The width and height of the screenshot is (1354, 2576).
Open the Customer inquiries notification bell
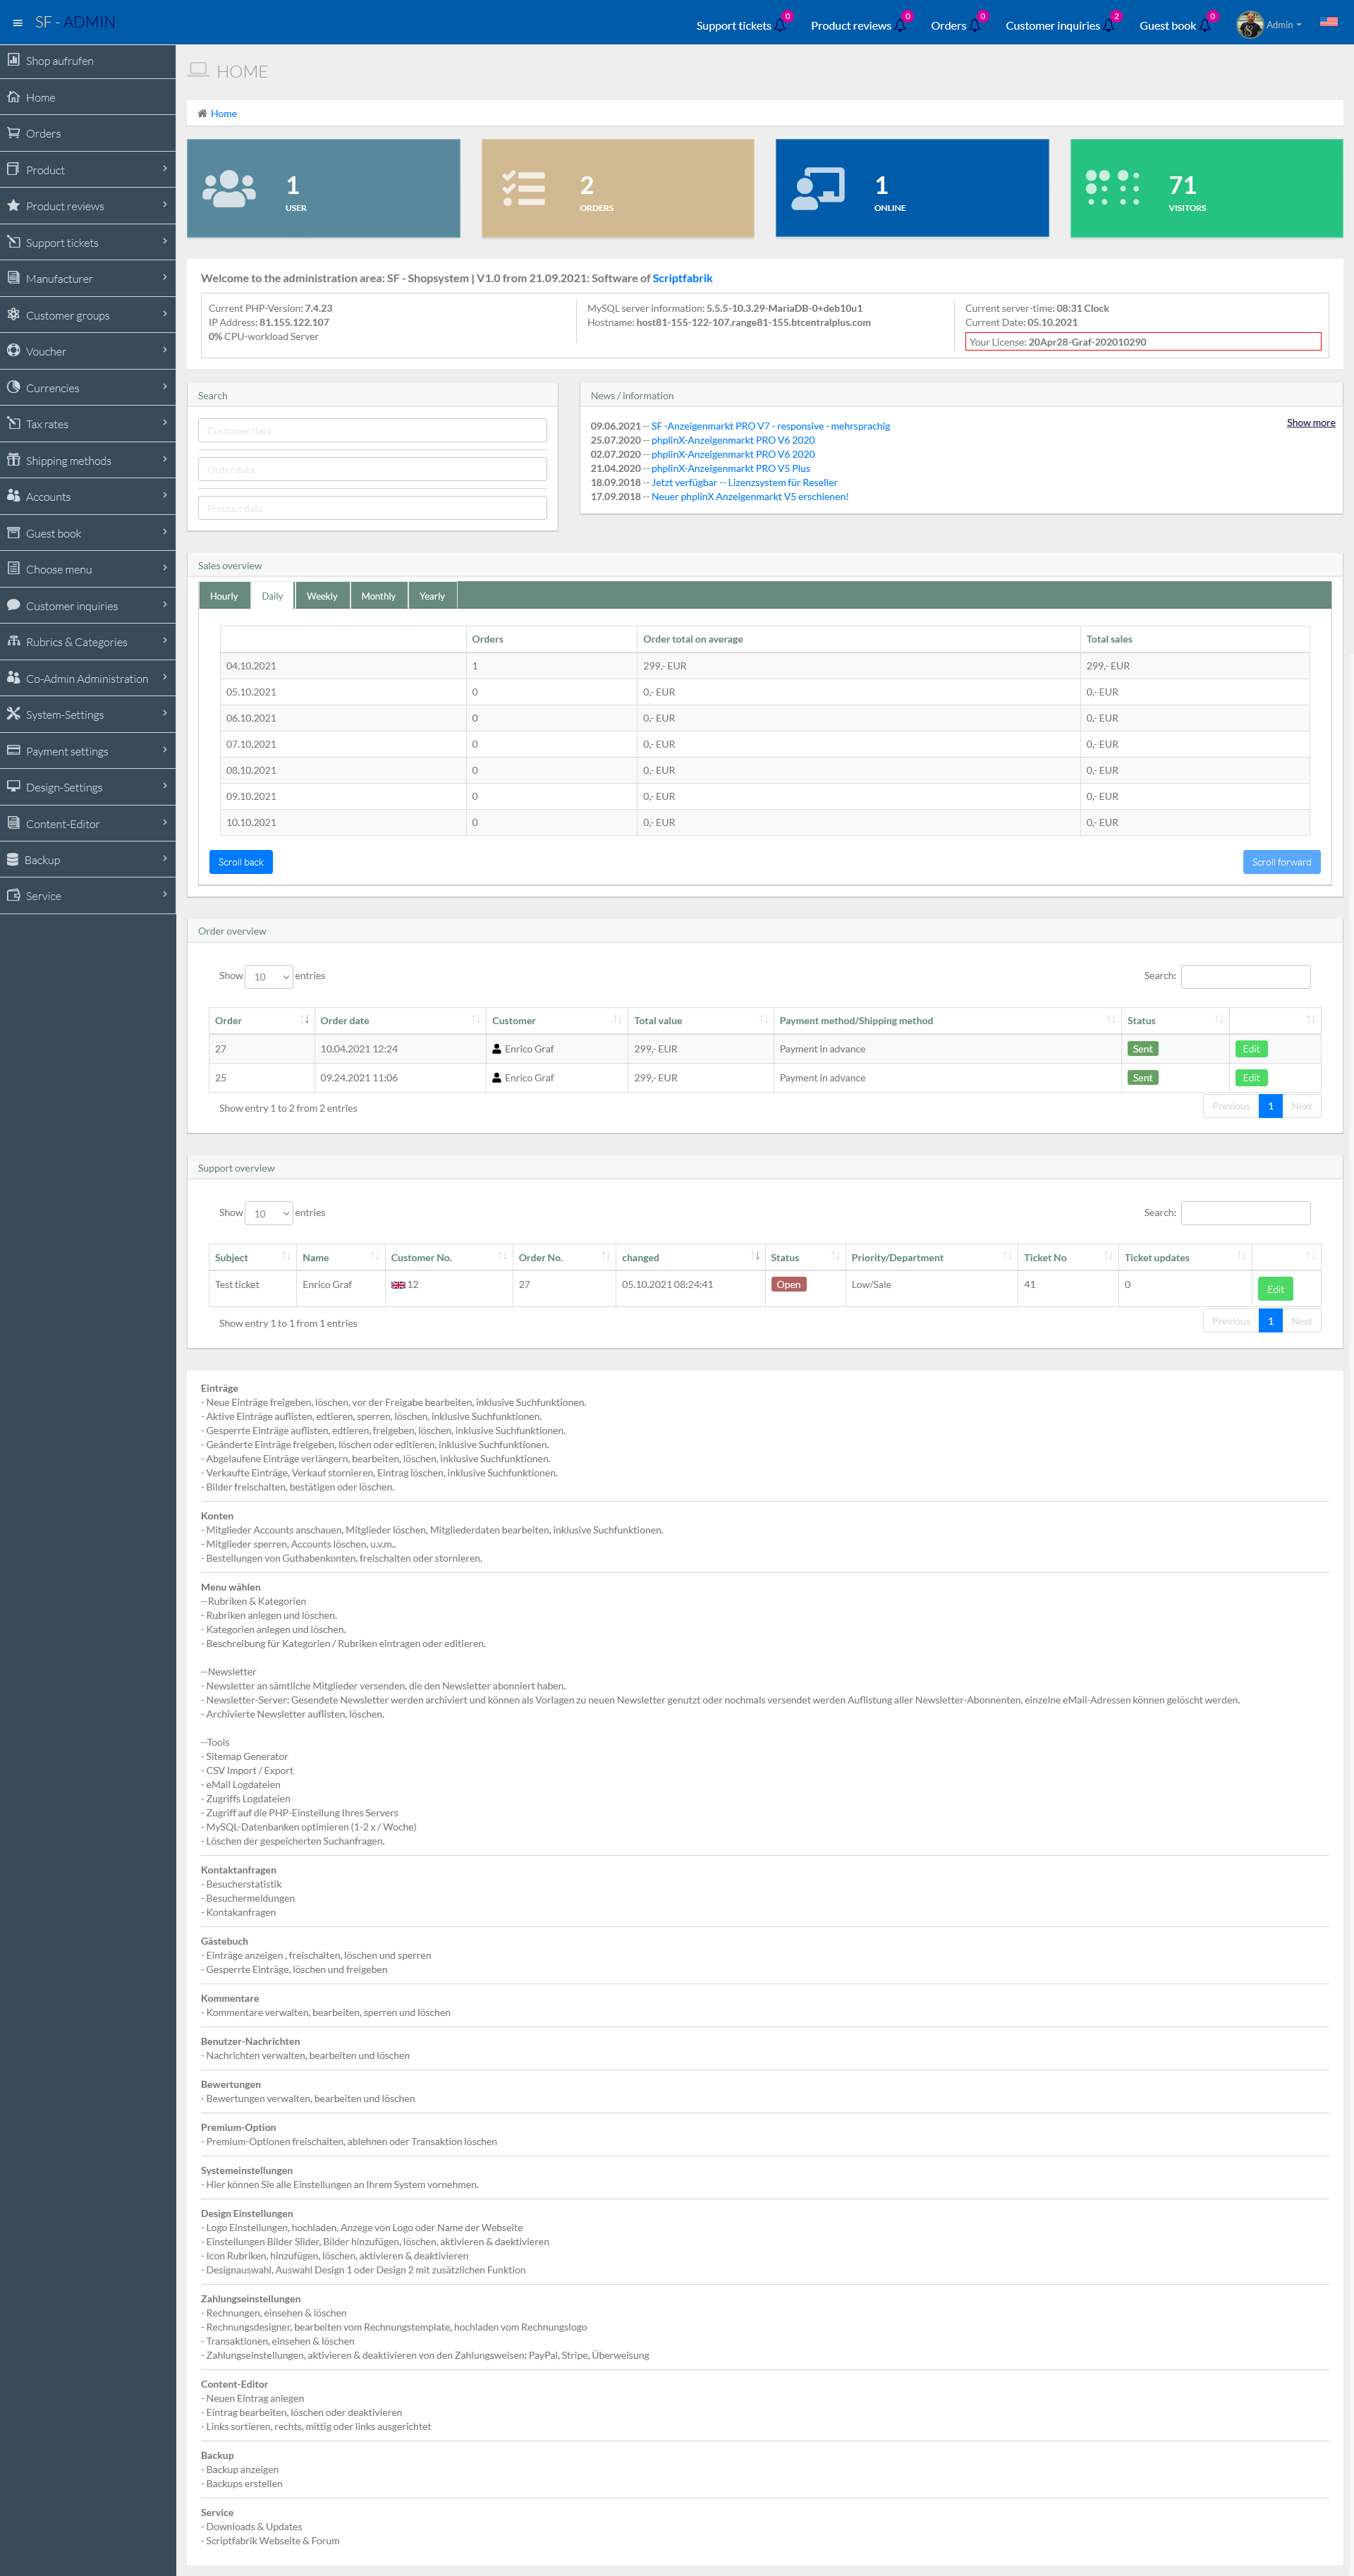[x=1109, y=25]
